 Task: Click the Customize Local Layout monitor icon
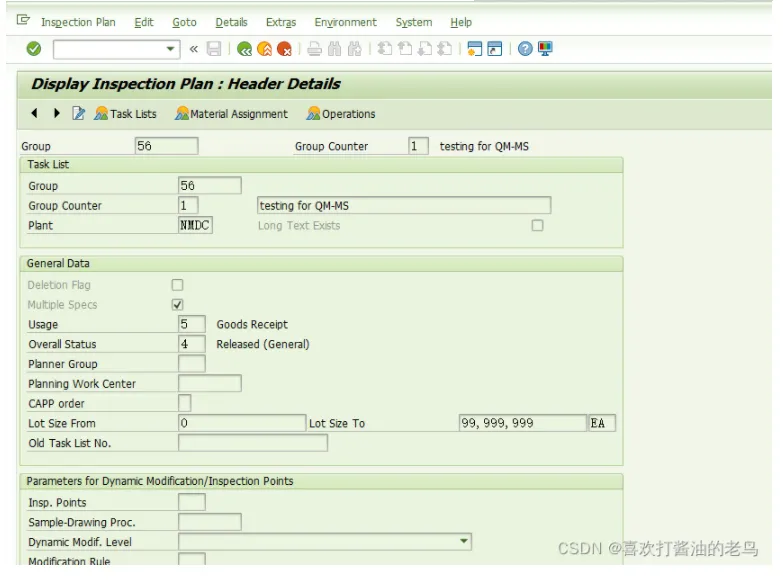[x=545, y=49]
